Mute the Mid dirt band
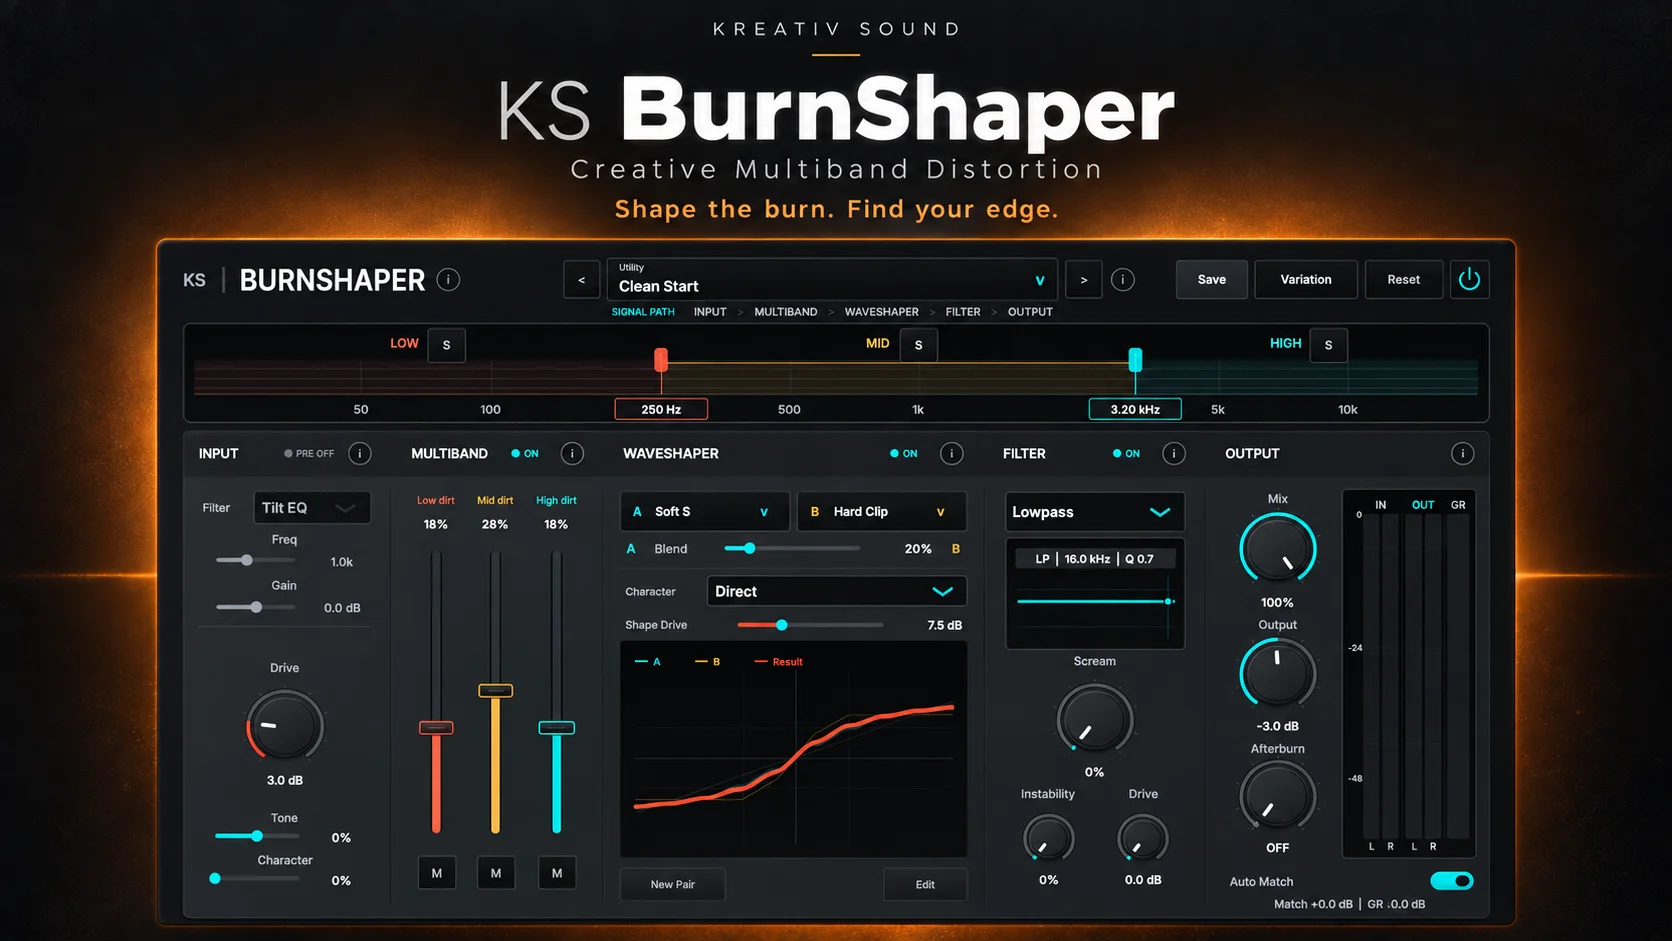The height and width of the screenshot is (941, 1672). 496,873
